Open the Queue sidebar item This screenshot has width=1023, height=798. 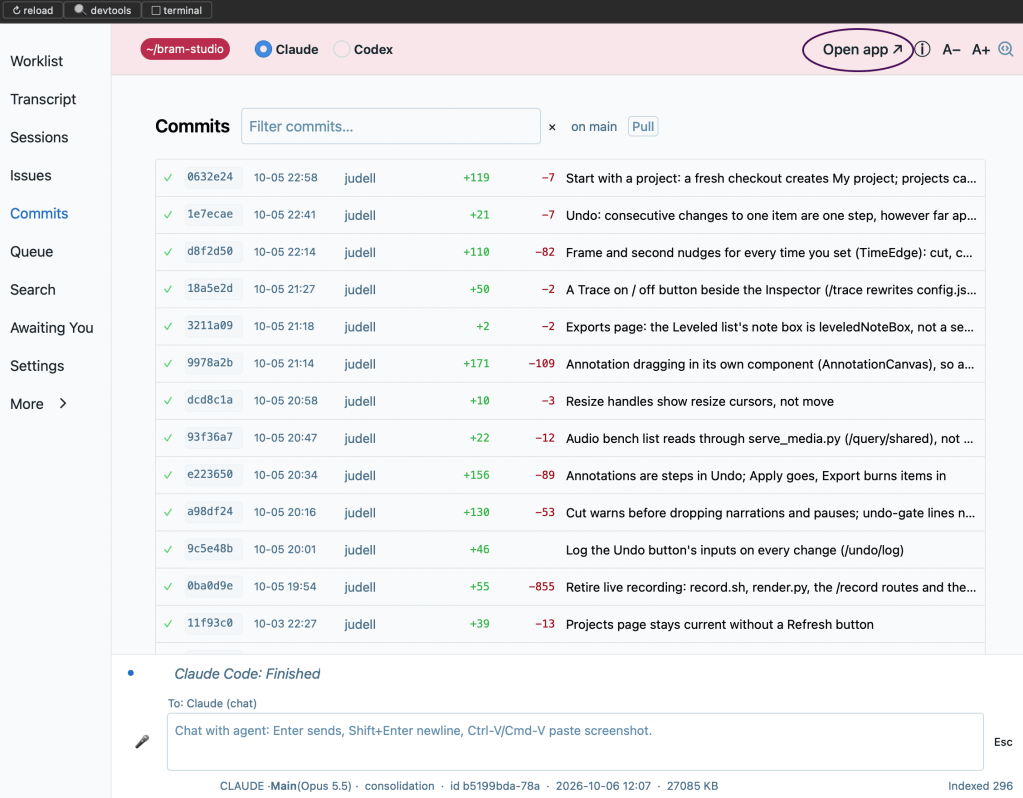click(x=31, y=251)
